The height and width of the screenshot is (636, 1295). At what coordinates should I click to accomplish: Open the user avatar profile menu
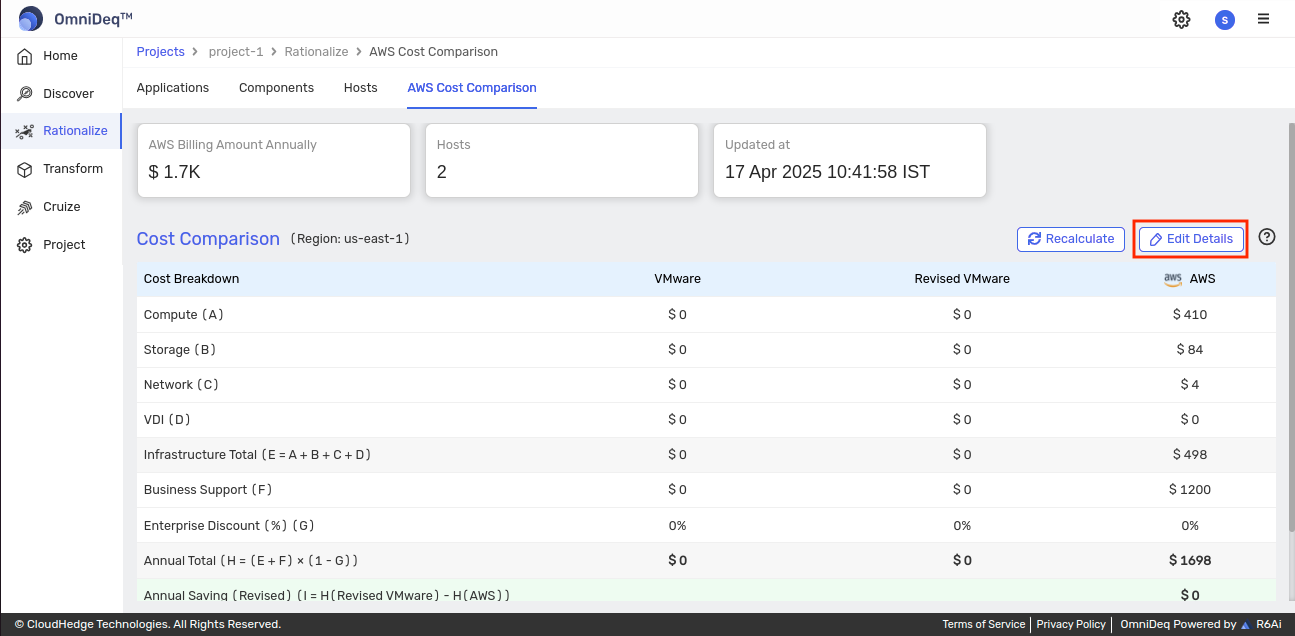pyautogui.click(x=1224, y=19)
